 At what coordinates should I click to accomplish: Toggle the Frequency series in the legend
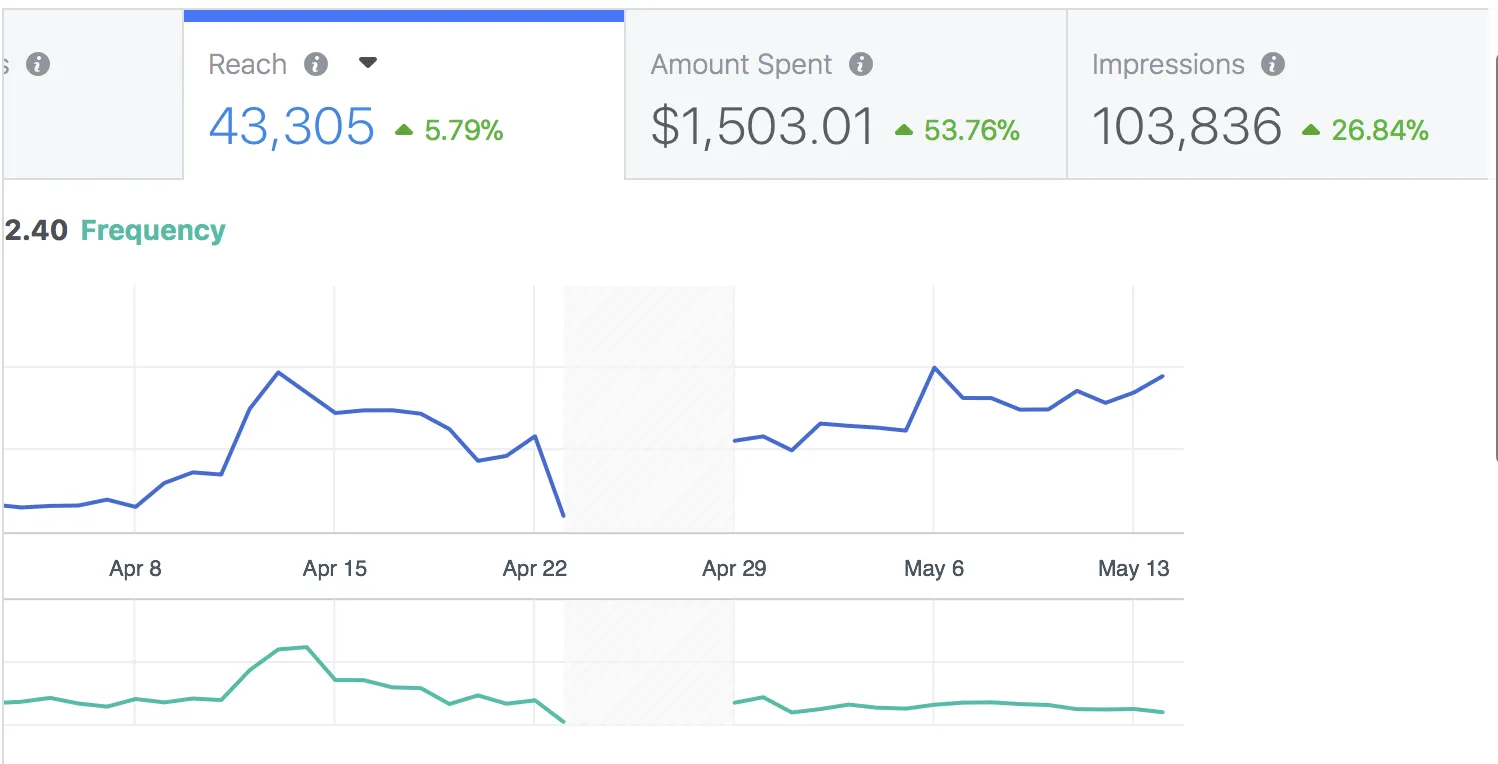(152, 230)
